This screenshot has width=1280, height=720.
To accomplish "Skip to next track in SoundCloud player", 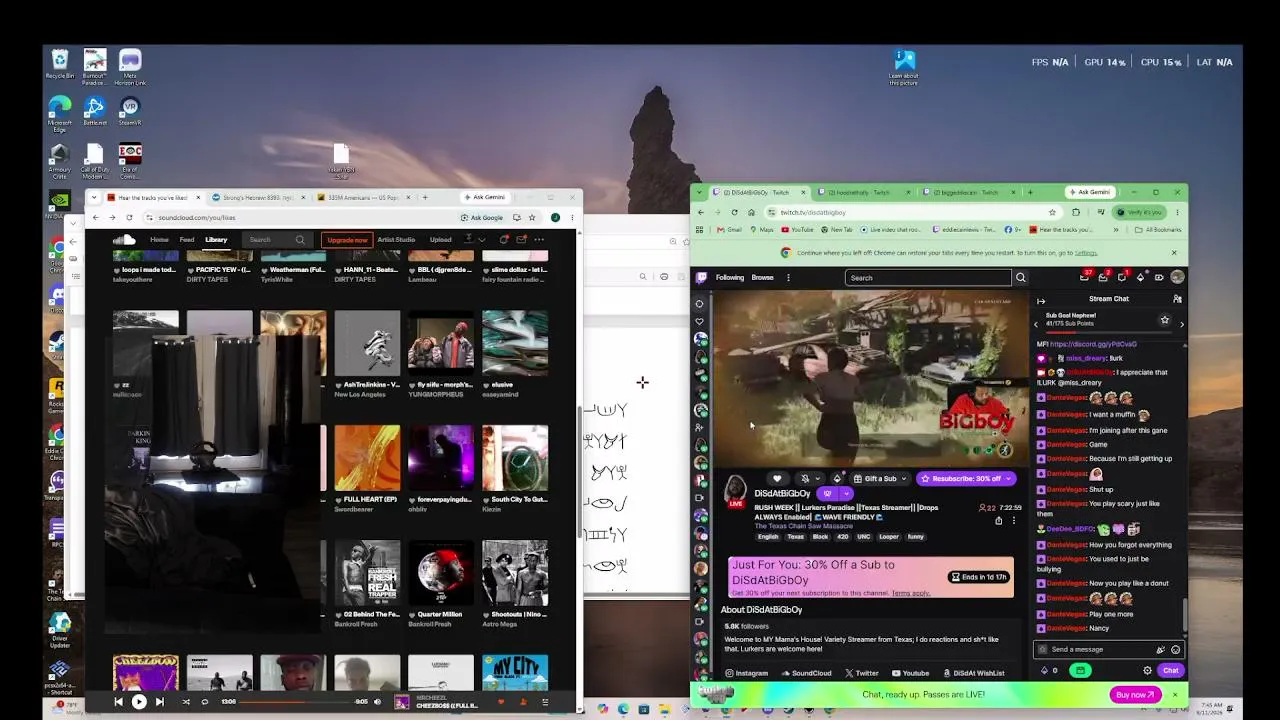I will [x=159, y=702].
